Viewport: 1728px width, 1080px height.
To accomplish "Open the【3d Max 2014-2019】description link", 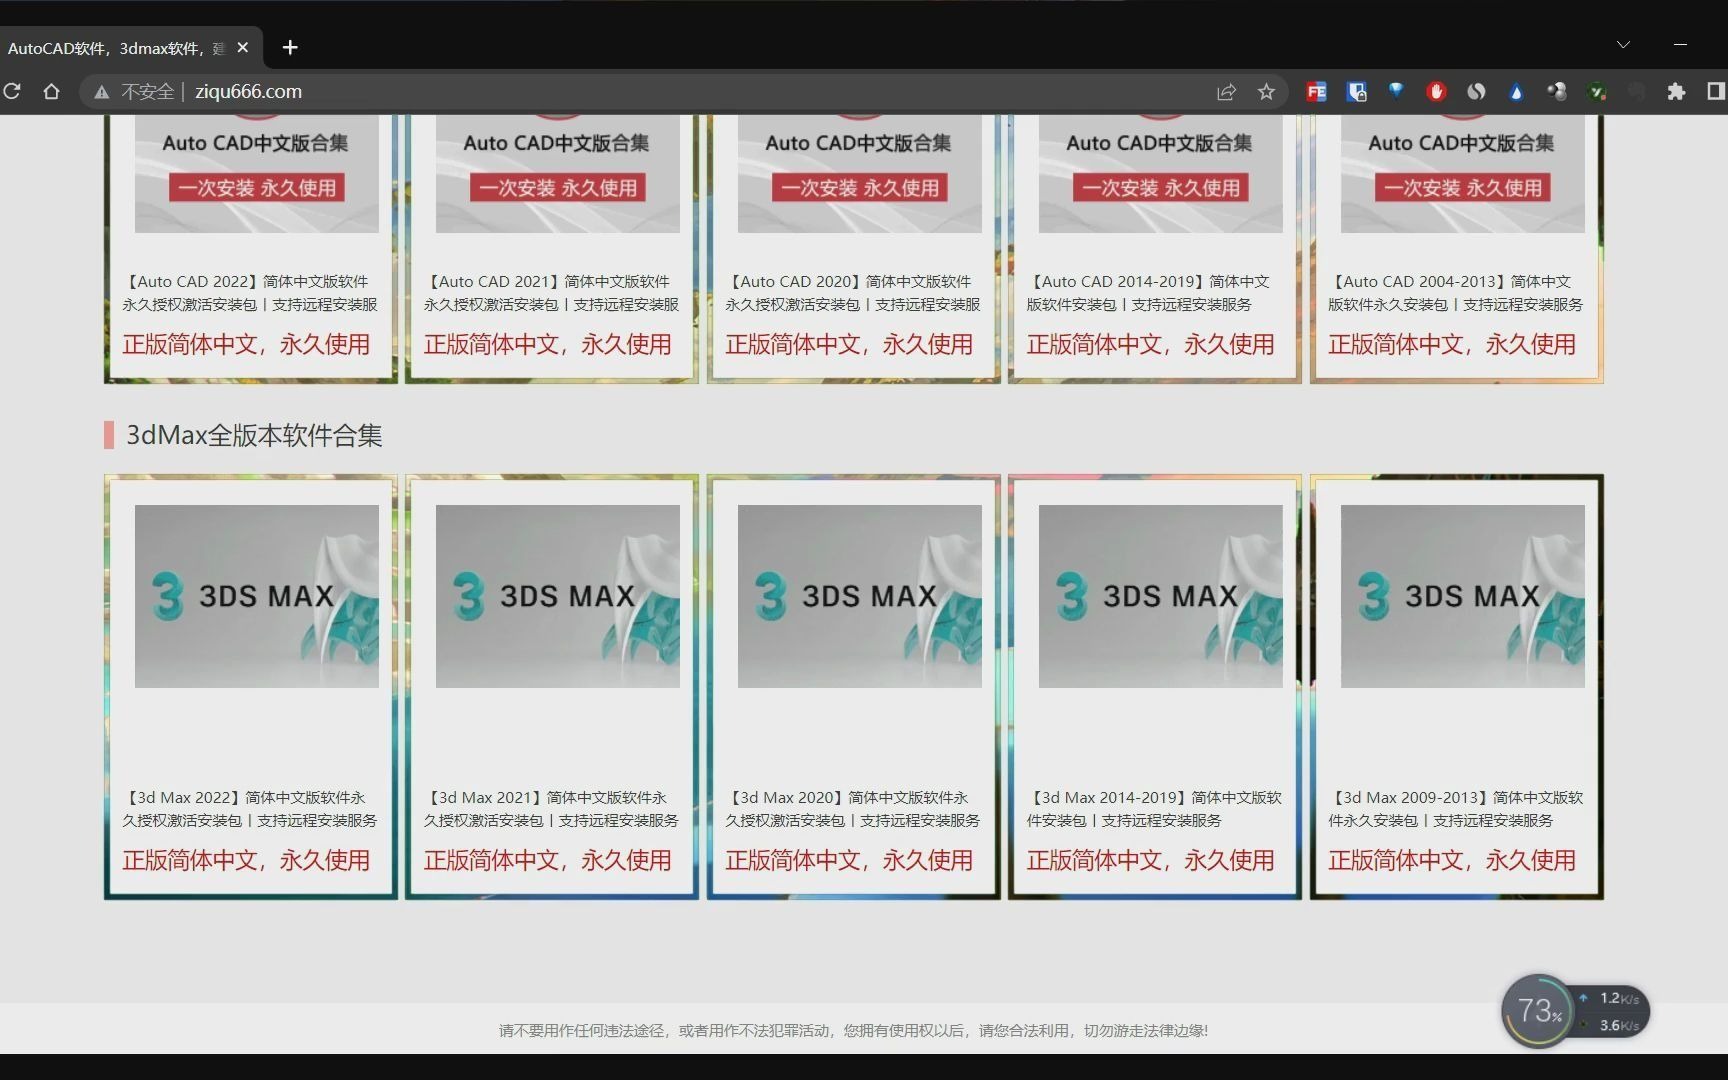I will coord(1154,809).
